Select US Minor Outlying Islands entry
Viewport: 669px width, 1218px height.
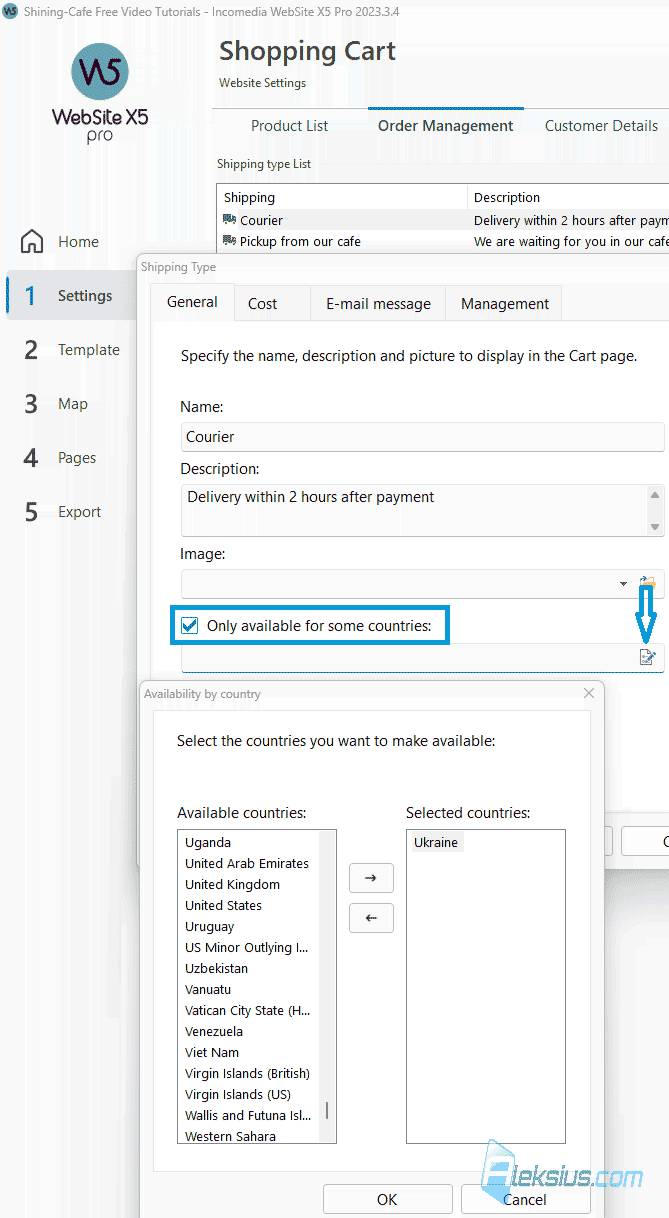pos(247,948)
